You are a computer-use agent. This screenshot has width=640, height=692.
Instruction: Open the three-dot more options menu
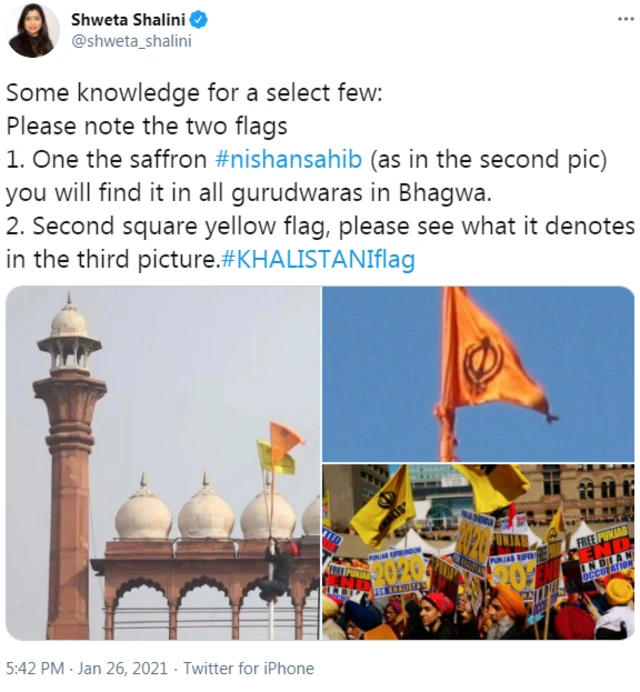[x=625, y=19]
